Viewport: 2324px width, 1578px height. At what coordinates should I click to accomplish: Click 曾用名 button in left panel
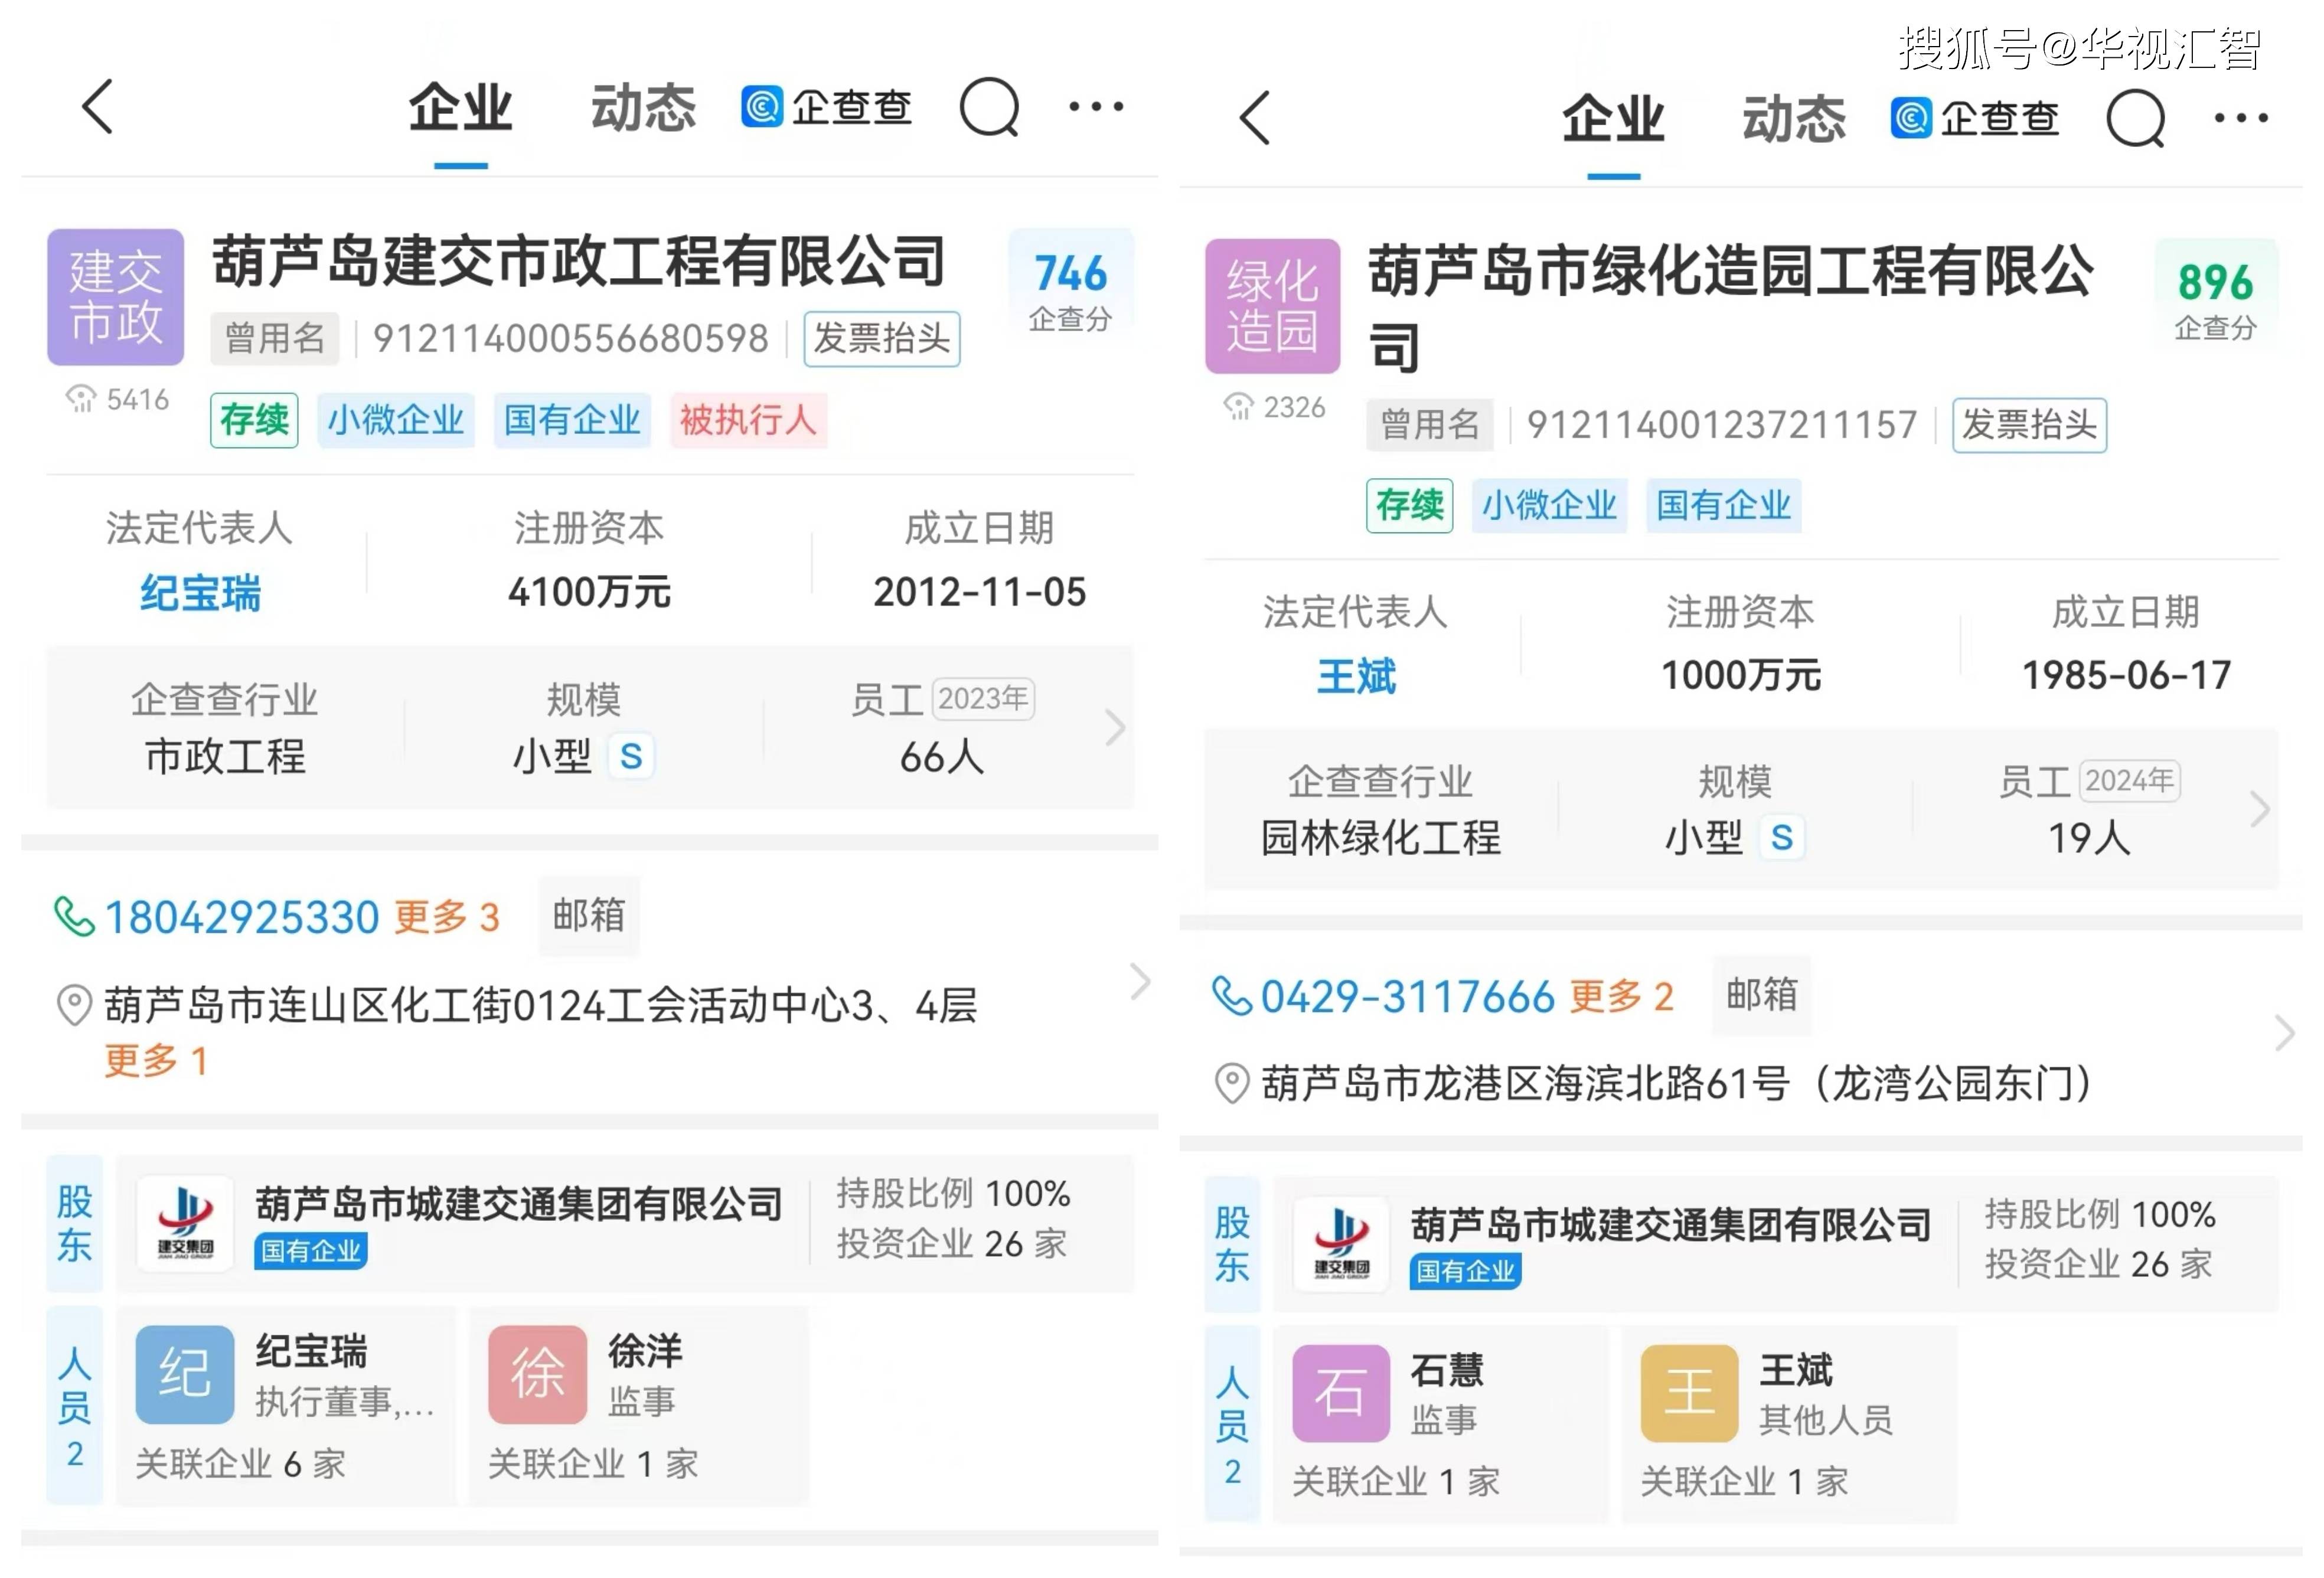[x=275, y=339]
